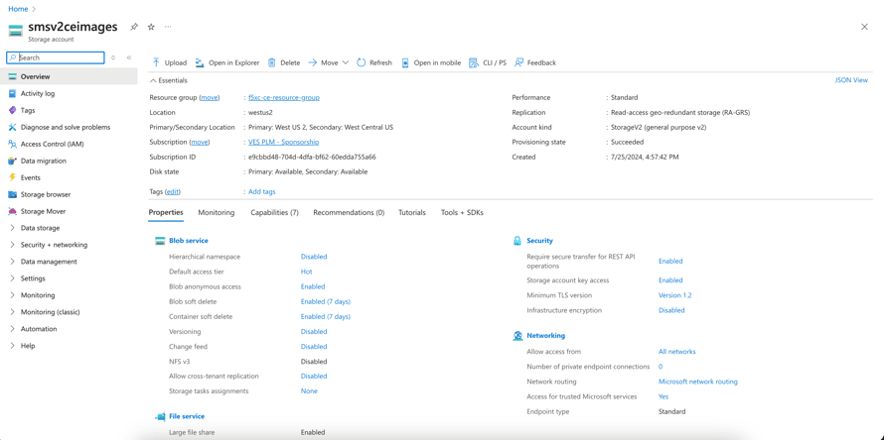Collapse the Essentials section
The image size is (889, 440).
153,80
